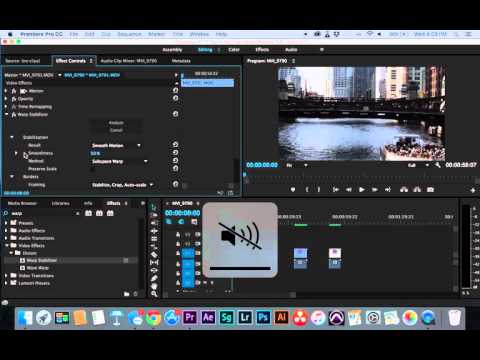Collapse the Warp Stabilizer effect

[6, 114]
